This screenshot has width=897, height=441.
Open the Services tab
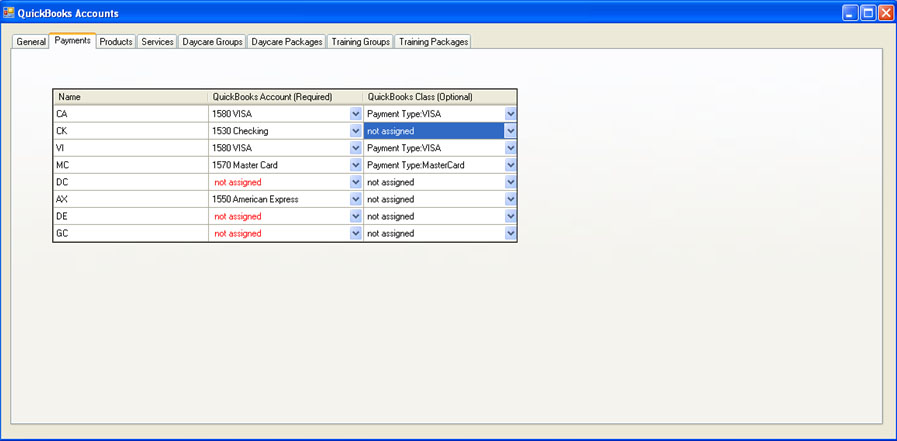tap(157, 42)
